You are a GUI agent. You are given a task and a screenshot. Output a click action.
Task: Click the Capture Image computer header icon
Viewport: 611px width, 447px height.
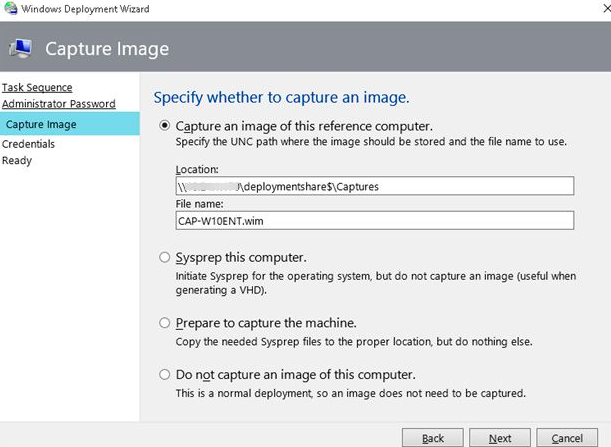pos(20,49)
